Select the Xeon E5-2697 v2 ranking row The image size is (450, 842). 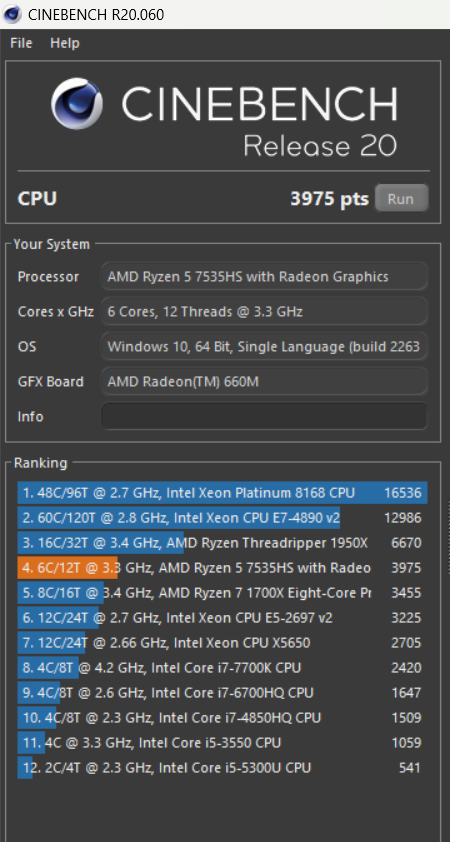coord(222,618)
